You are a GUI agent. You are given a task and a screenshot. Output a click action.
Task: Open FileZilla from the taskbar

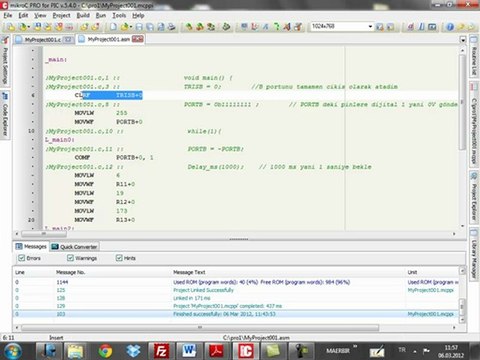pyautogui.click(x=161, y=351)
